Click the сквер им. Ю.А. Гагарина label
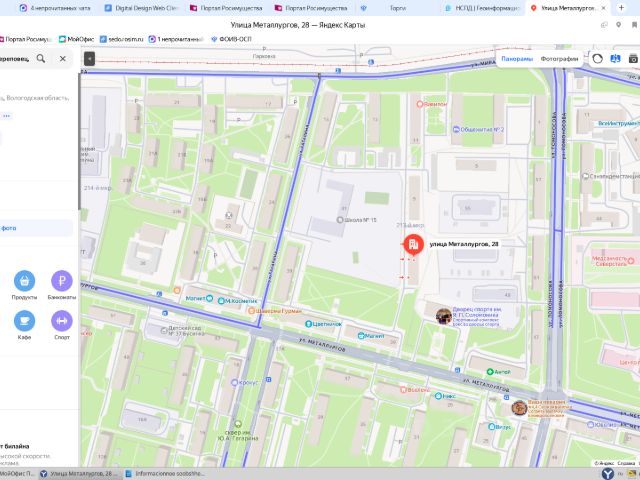640x480 pixels. click(x=238, y=435)
